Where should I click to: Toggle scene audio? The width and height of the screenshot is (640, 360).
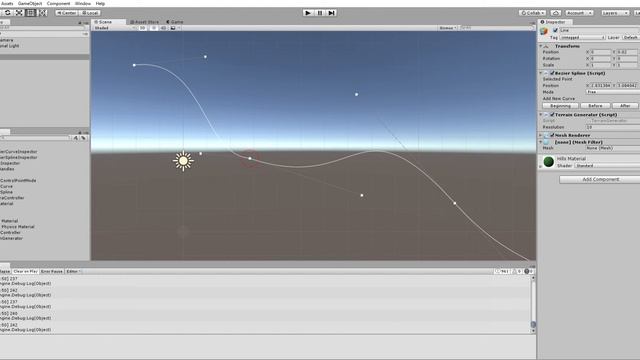point(163,28)
